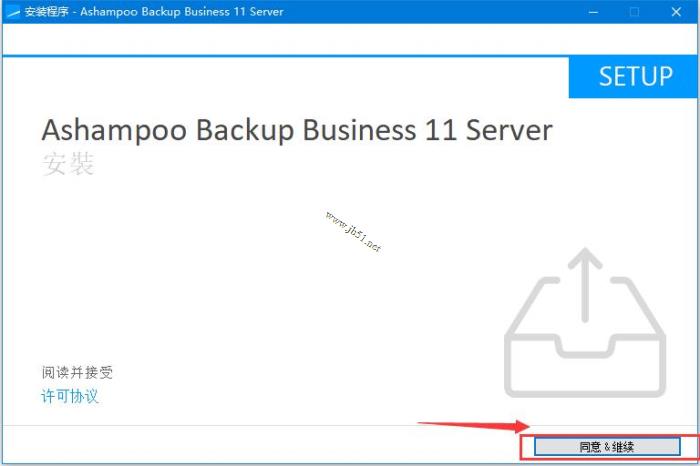The image size is (700, 466).
Task: Click the 同意 & 继续 button
Action: tap(607, 446)
